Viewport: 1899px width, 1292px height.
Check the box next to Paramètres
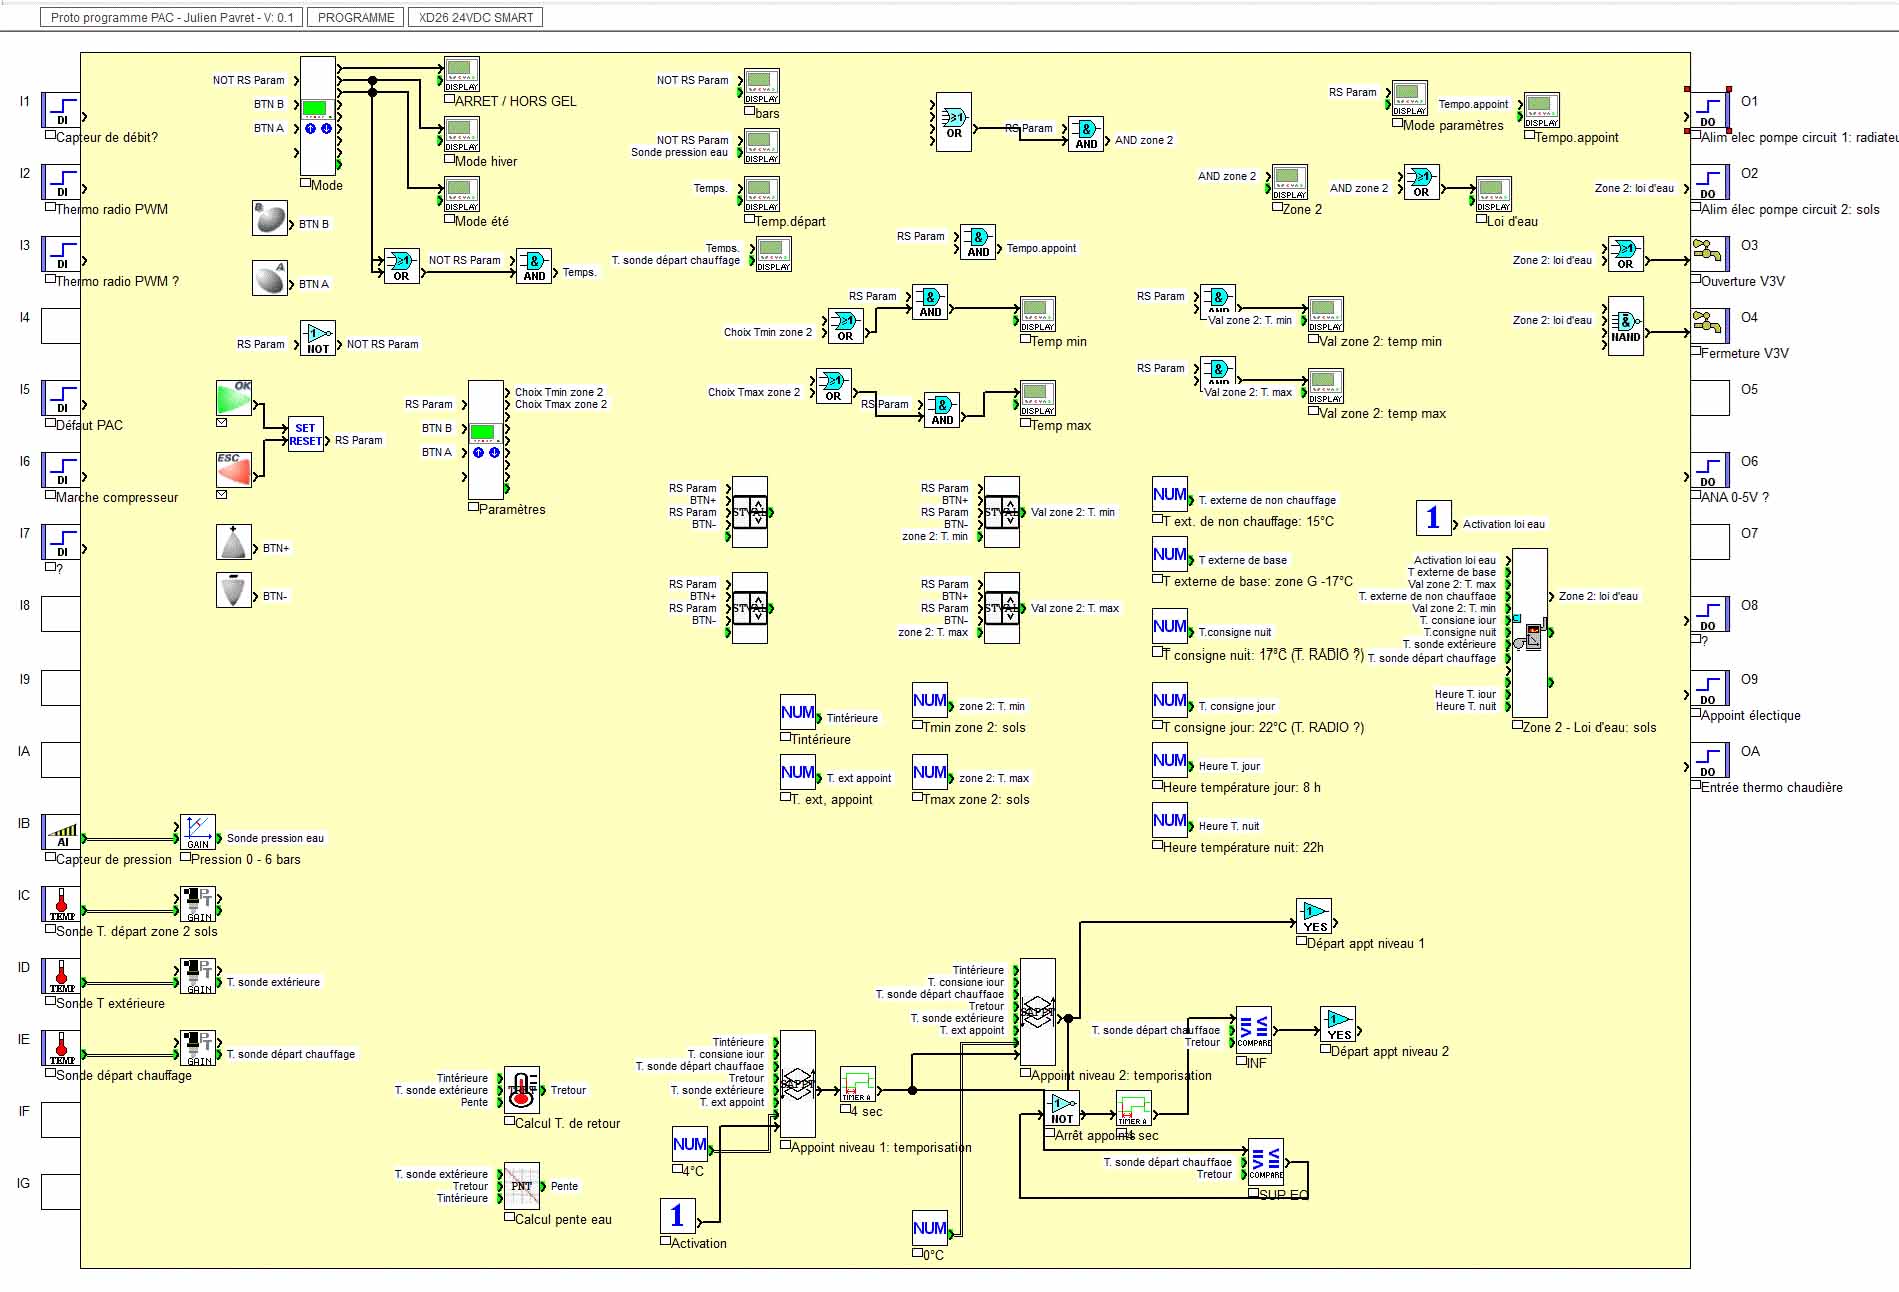click(474, 507)
